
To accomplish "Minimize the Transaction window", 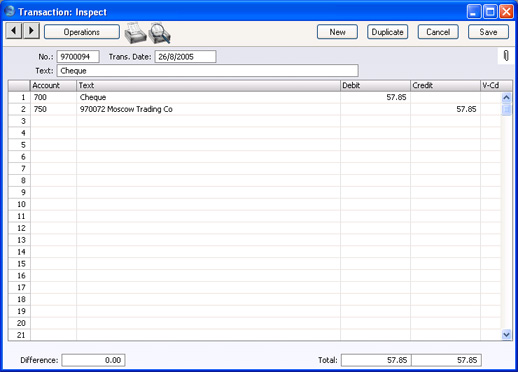I will coord(474,12).
